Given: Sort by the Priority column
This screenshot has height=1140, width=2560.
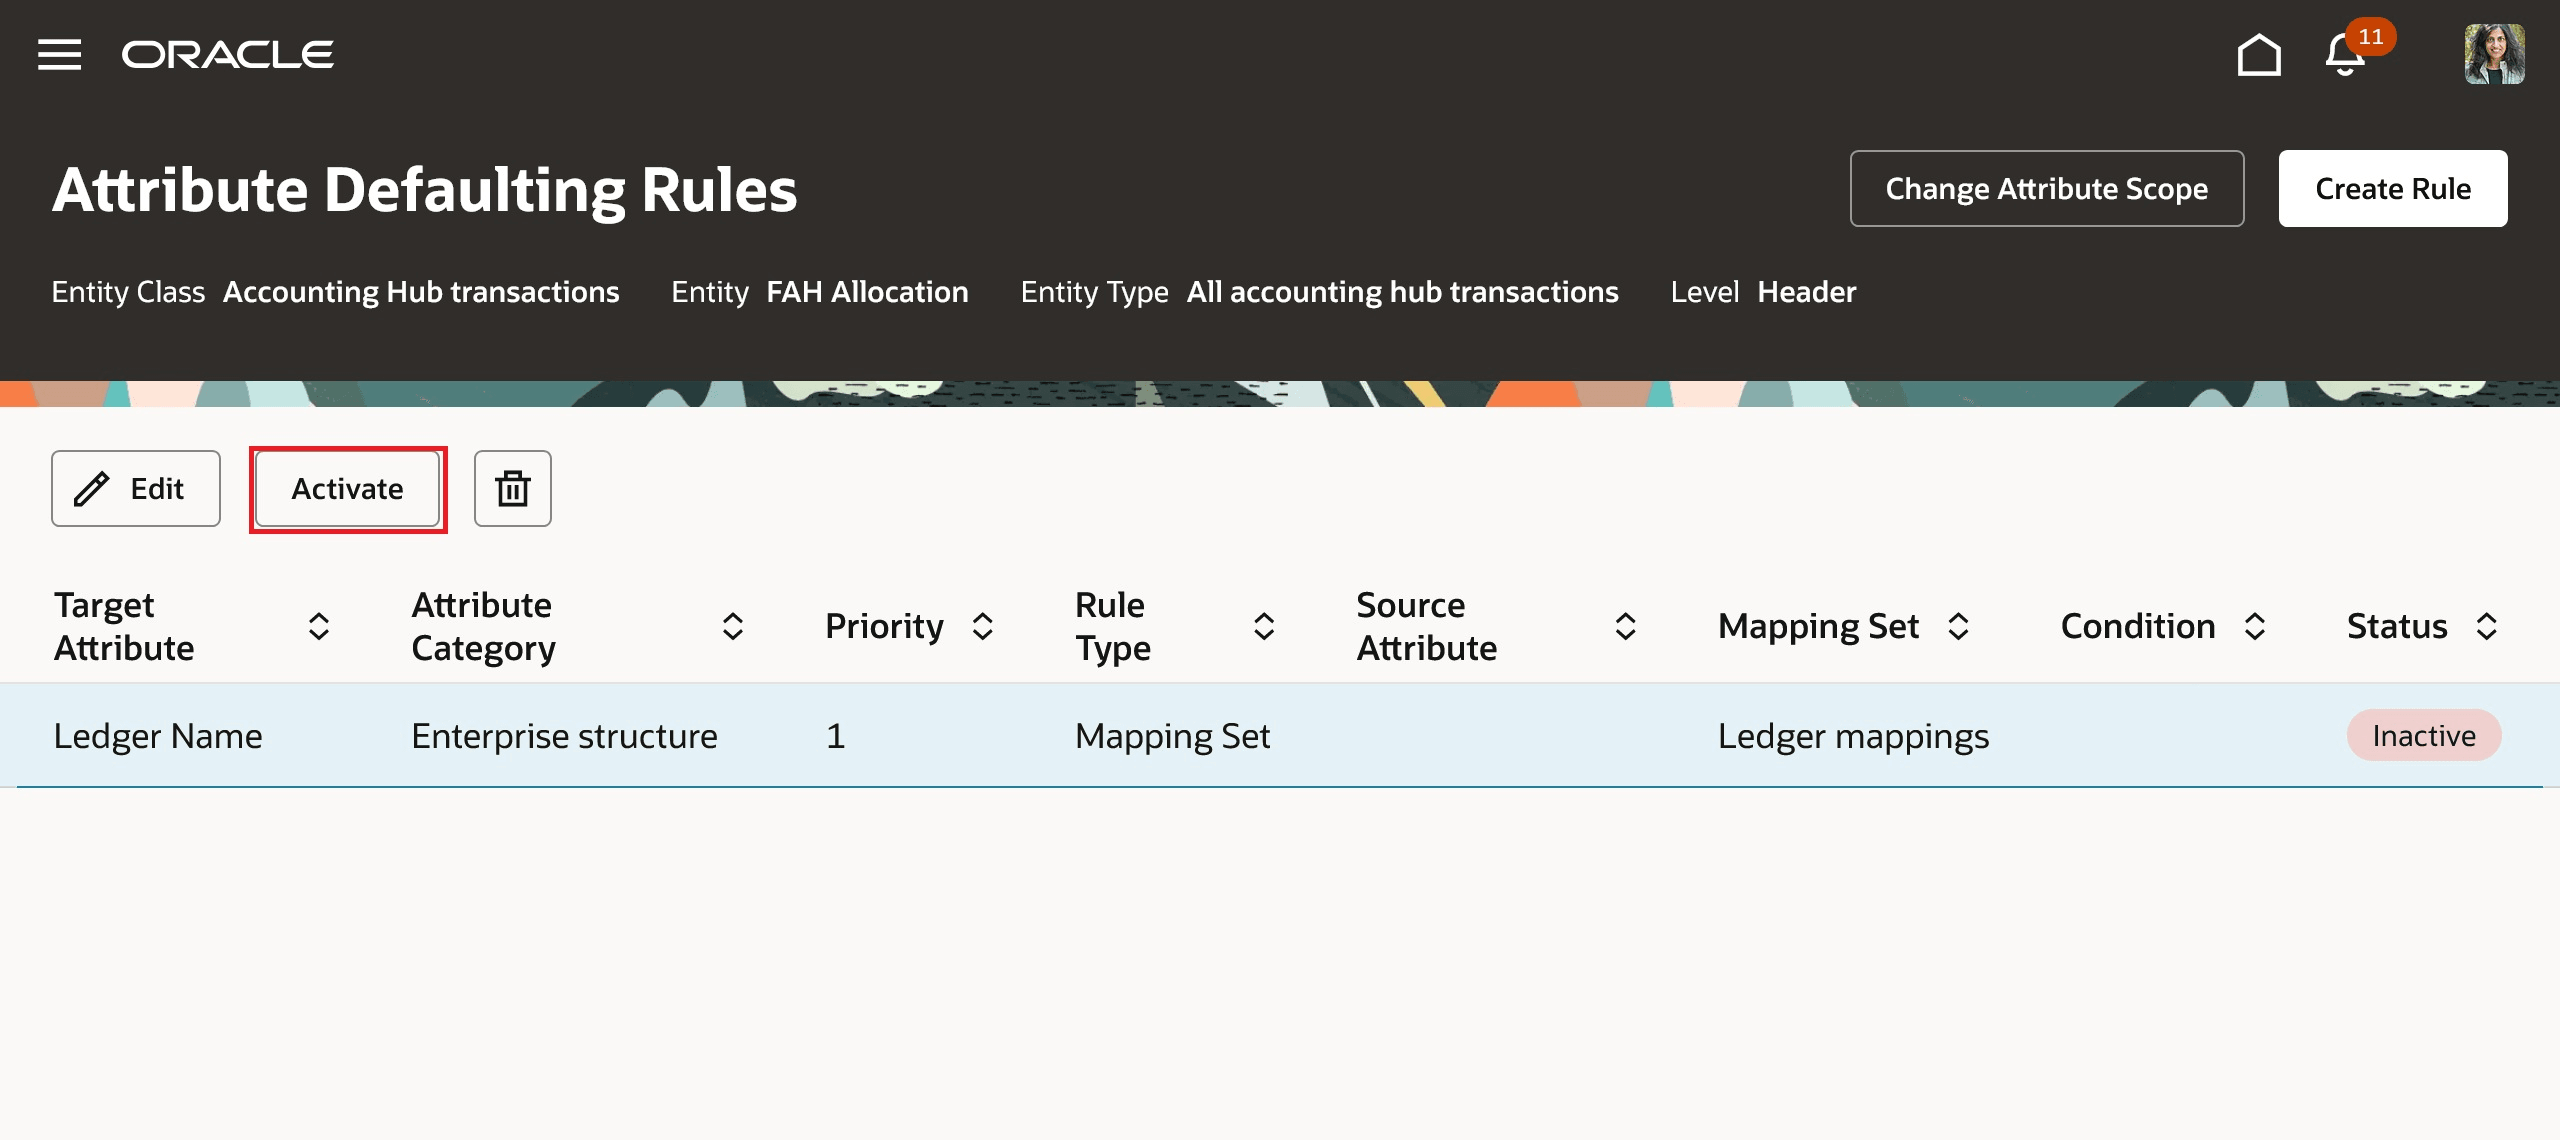Looking at the screenshot, I should [x=983, y=627].
